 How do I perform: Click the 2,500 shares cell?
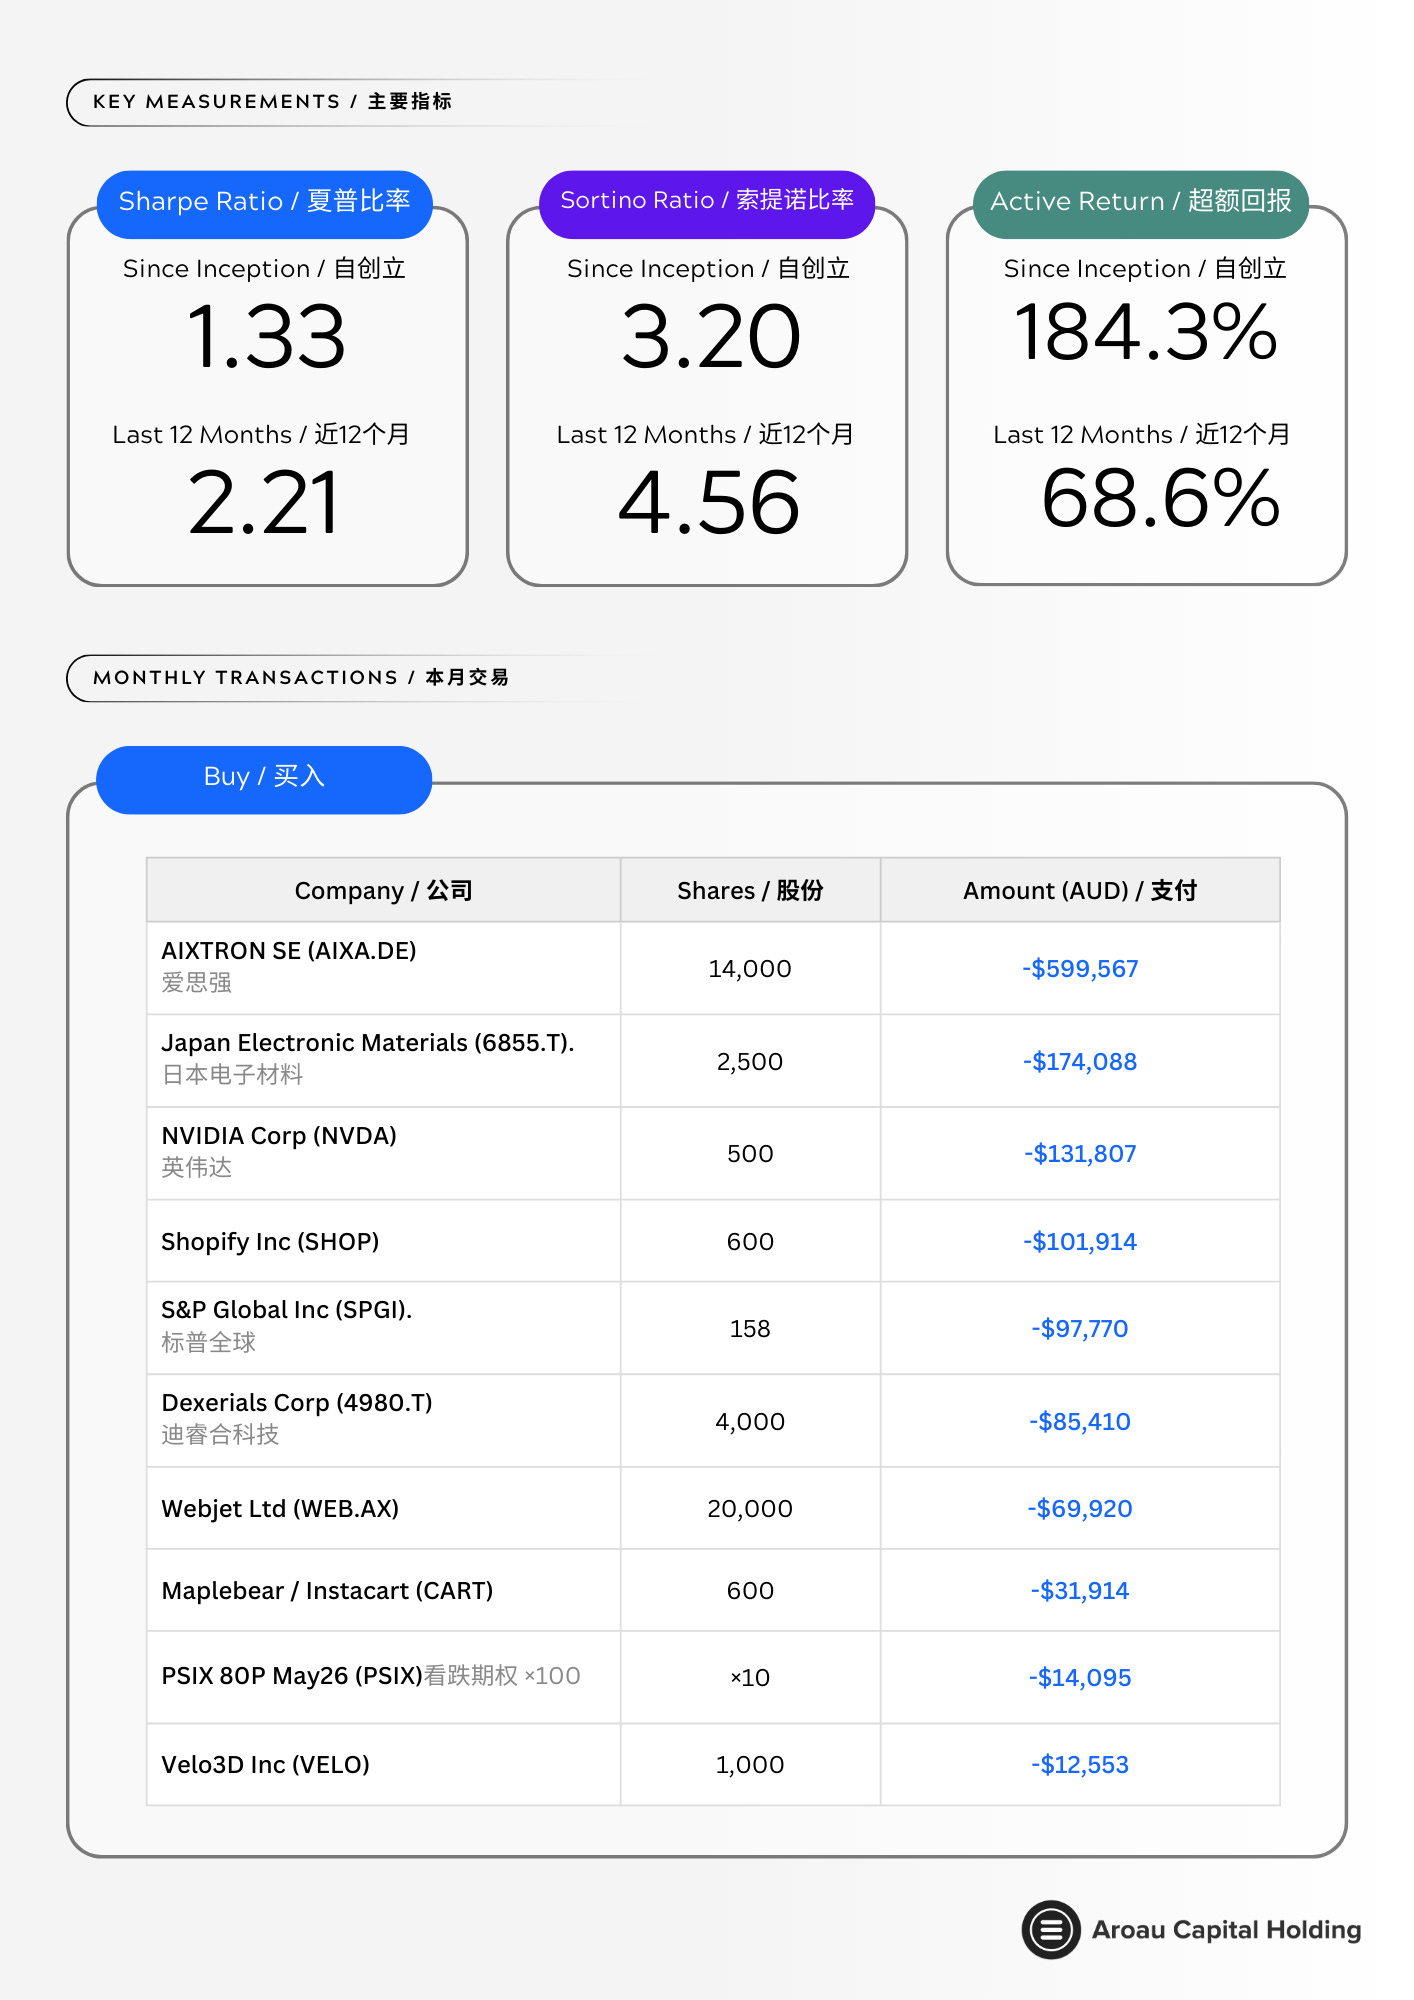coord(750,1062)
